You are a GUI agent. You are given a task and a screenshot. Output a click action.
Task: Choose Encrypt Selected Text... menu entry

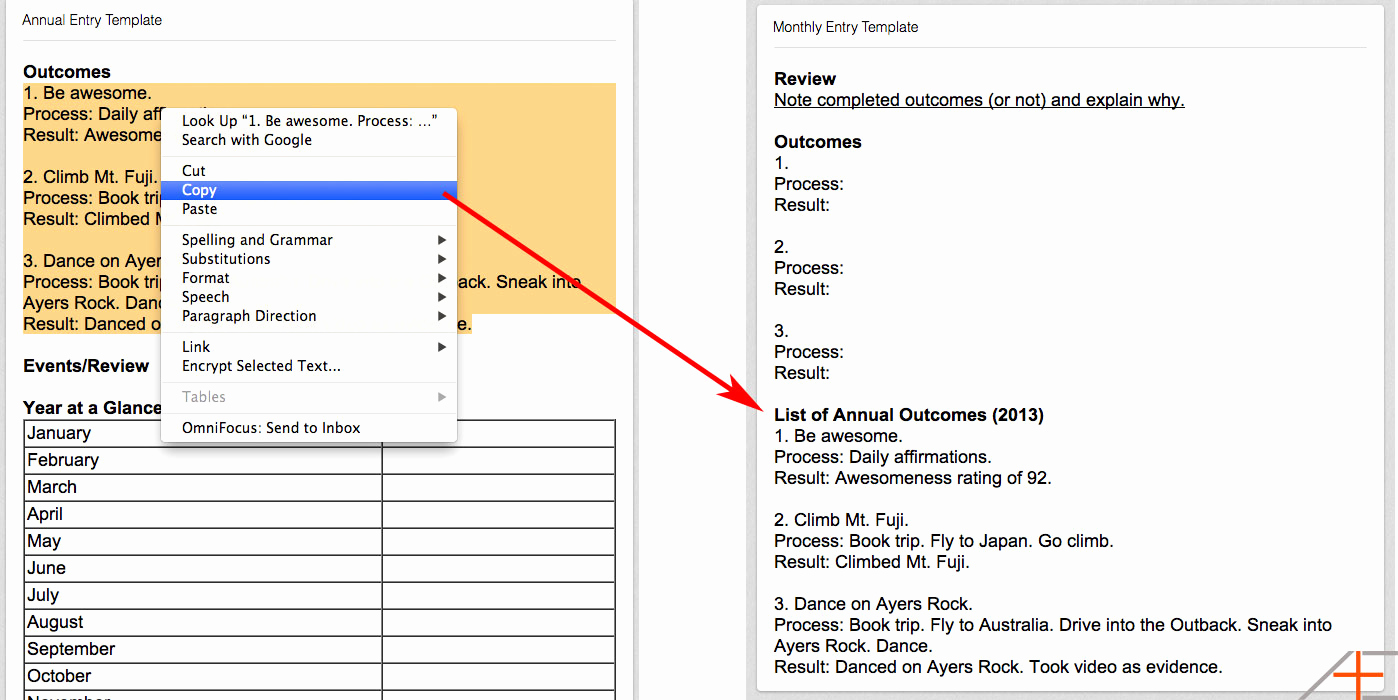309,366
